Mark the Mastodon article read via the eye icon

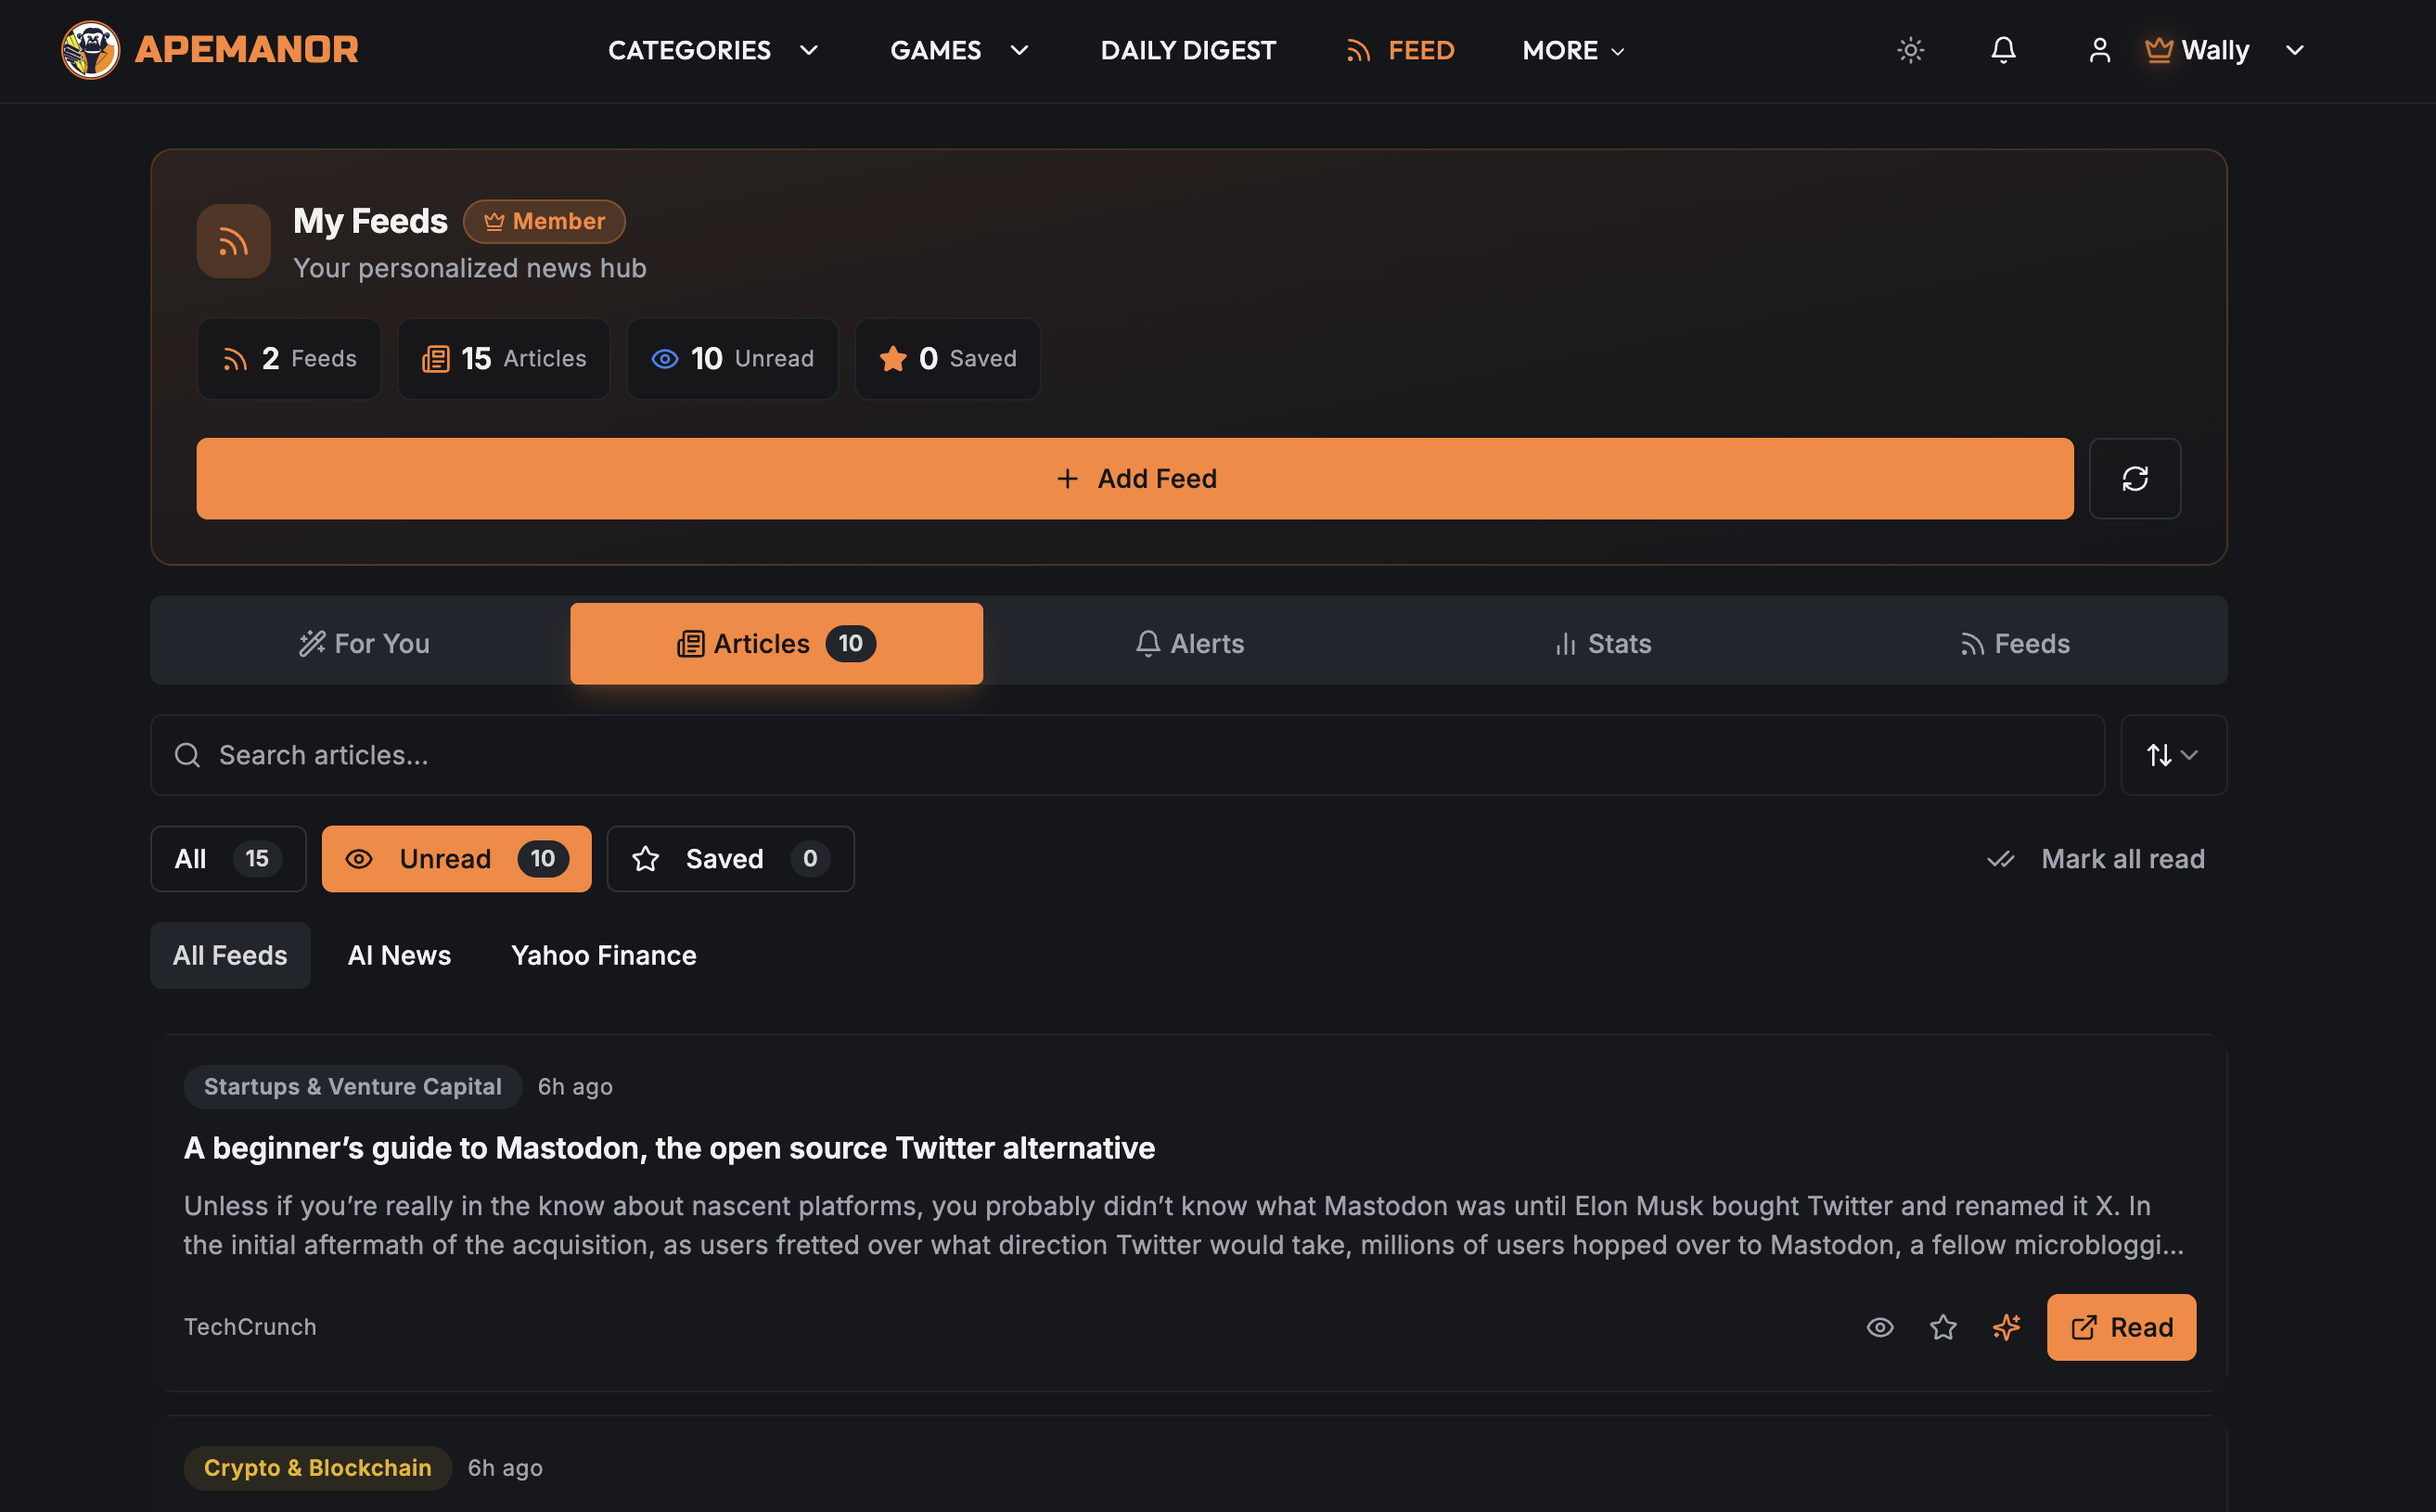point(1880,1327)
